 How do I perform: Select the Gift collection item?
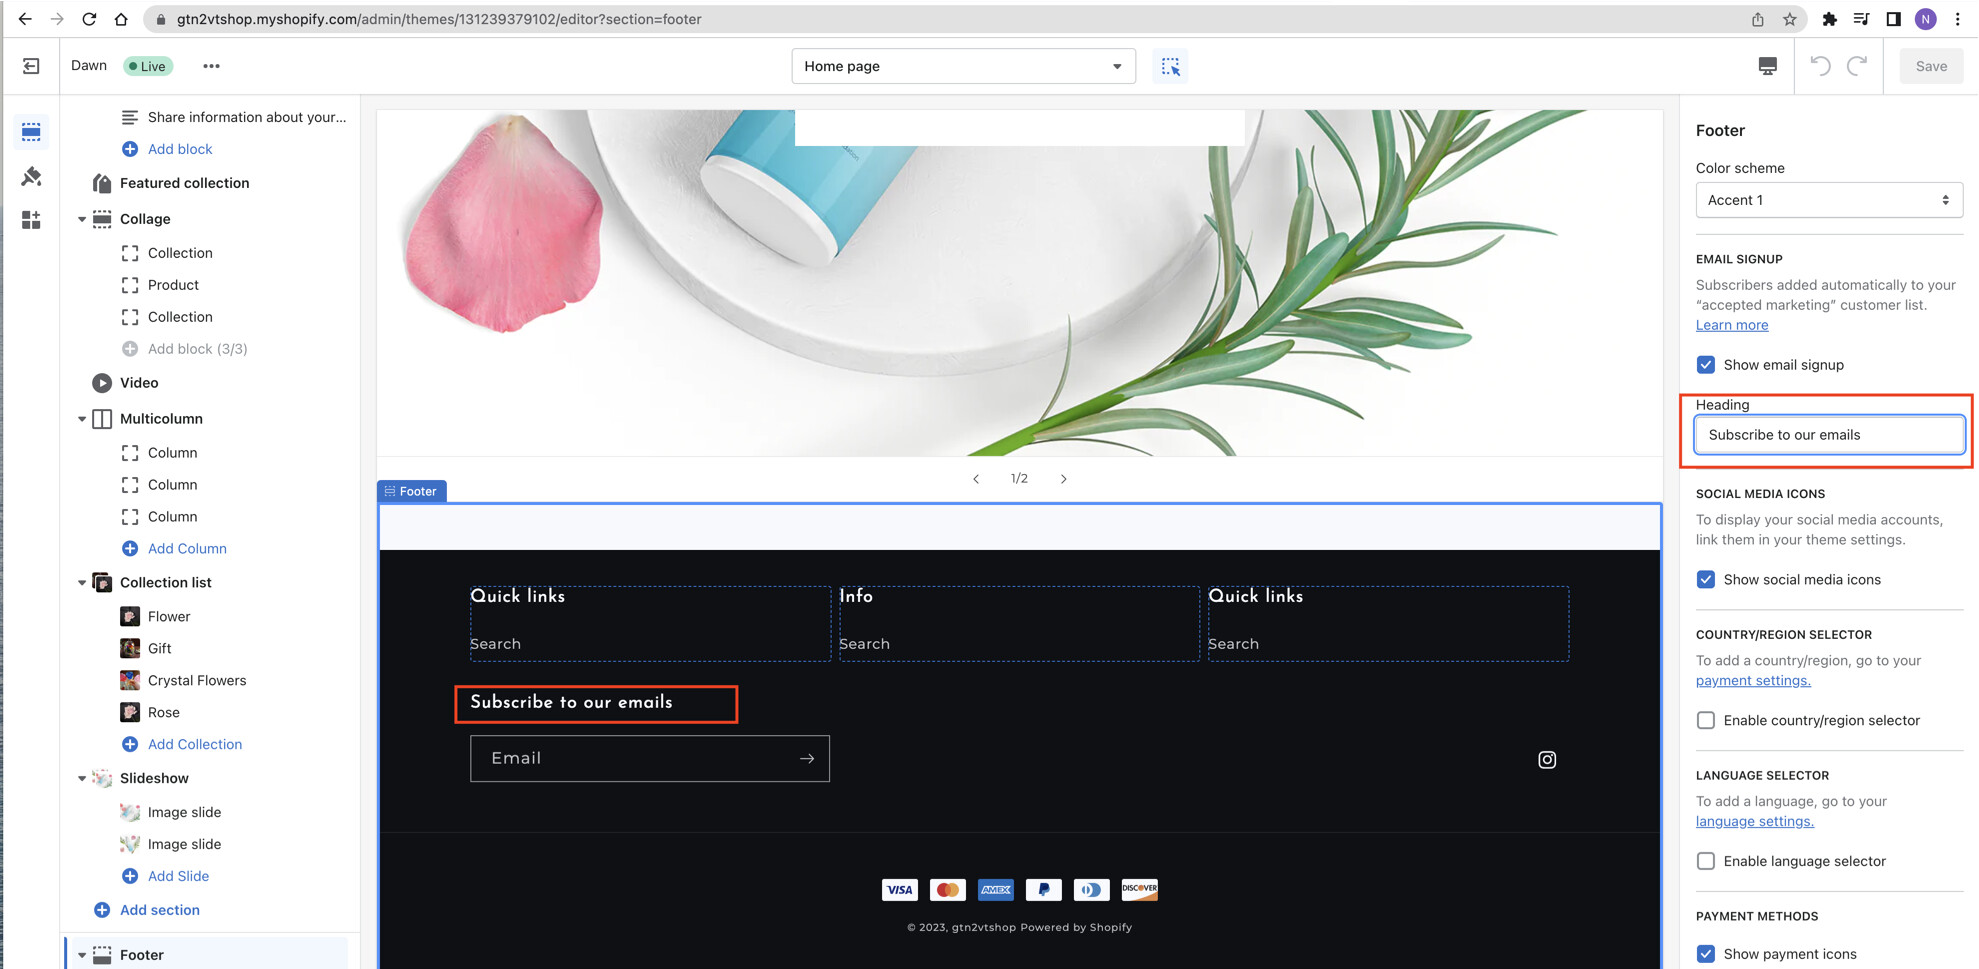[160, 649]
